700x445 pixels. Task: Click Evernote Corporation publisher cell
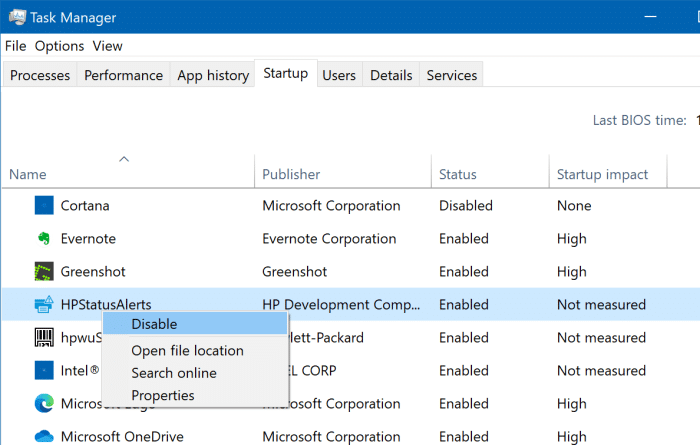coord(329,238)
